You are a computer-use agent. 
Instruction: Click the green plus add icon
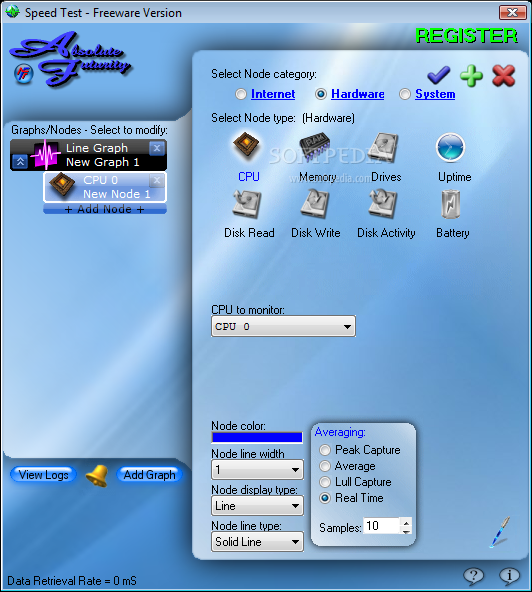(471, 76)
